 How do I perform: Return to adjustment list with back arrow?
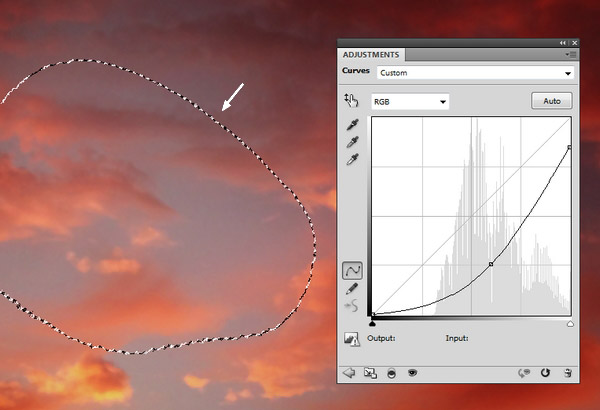(350, 373)
